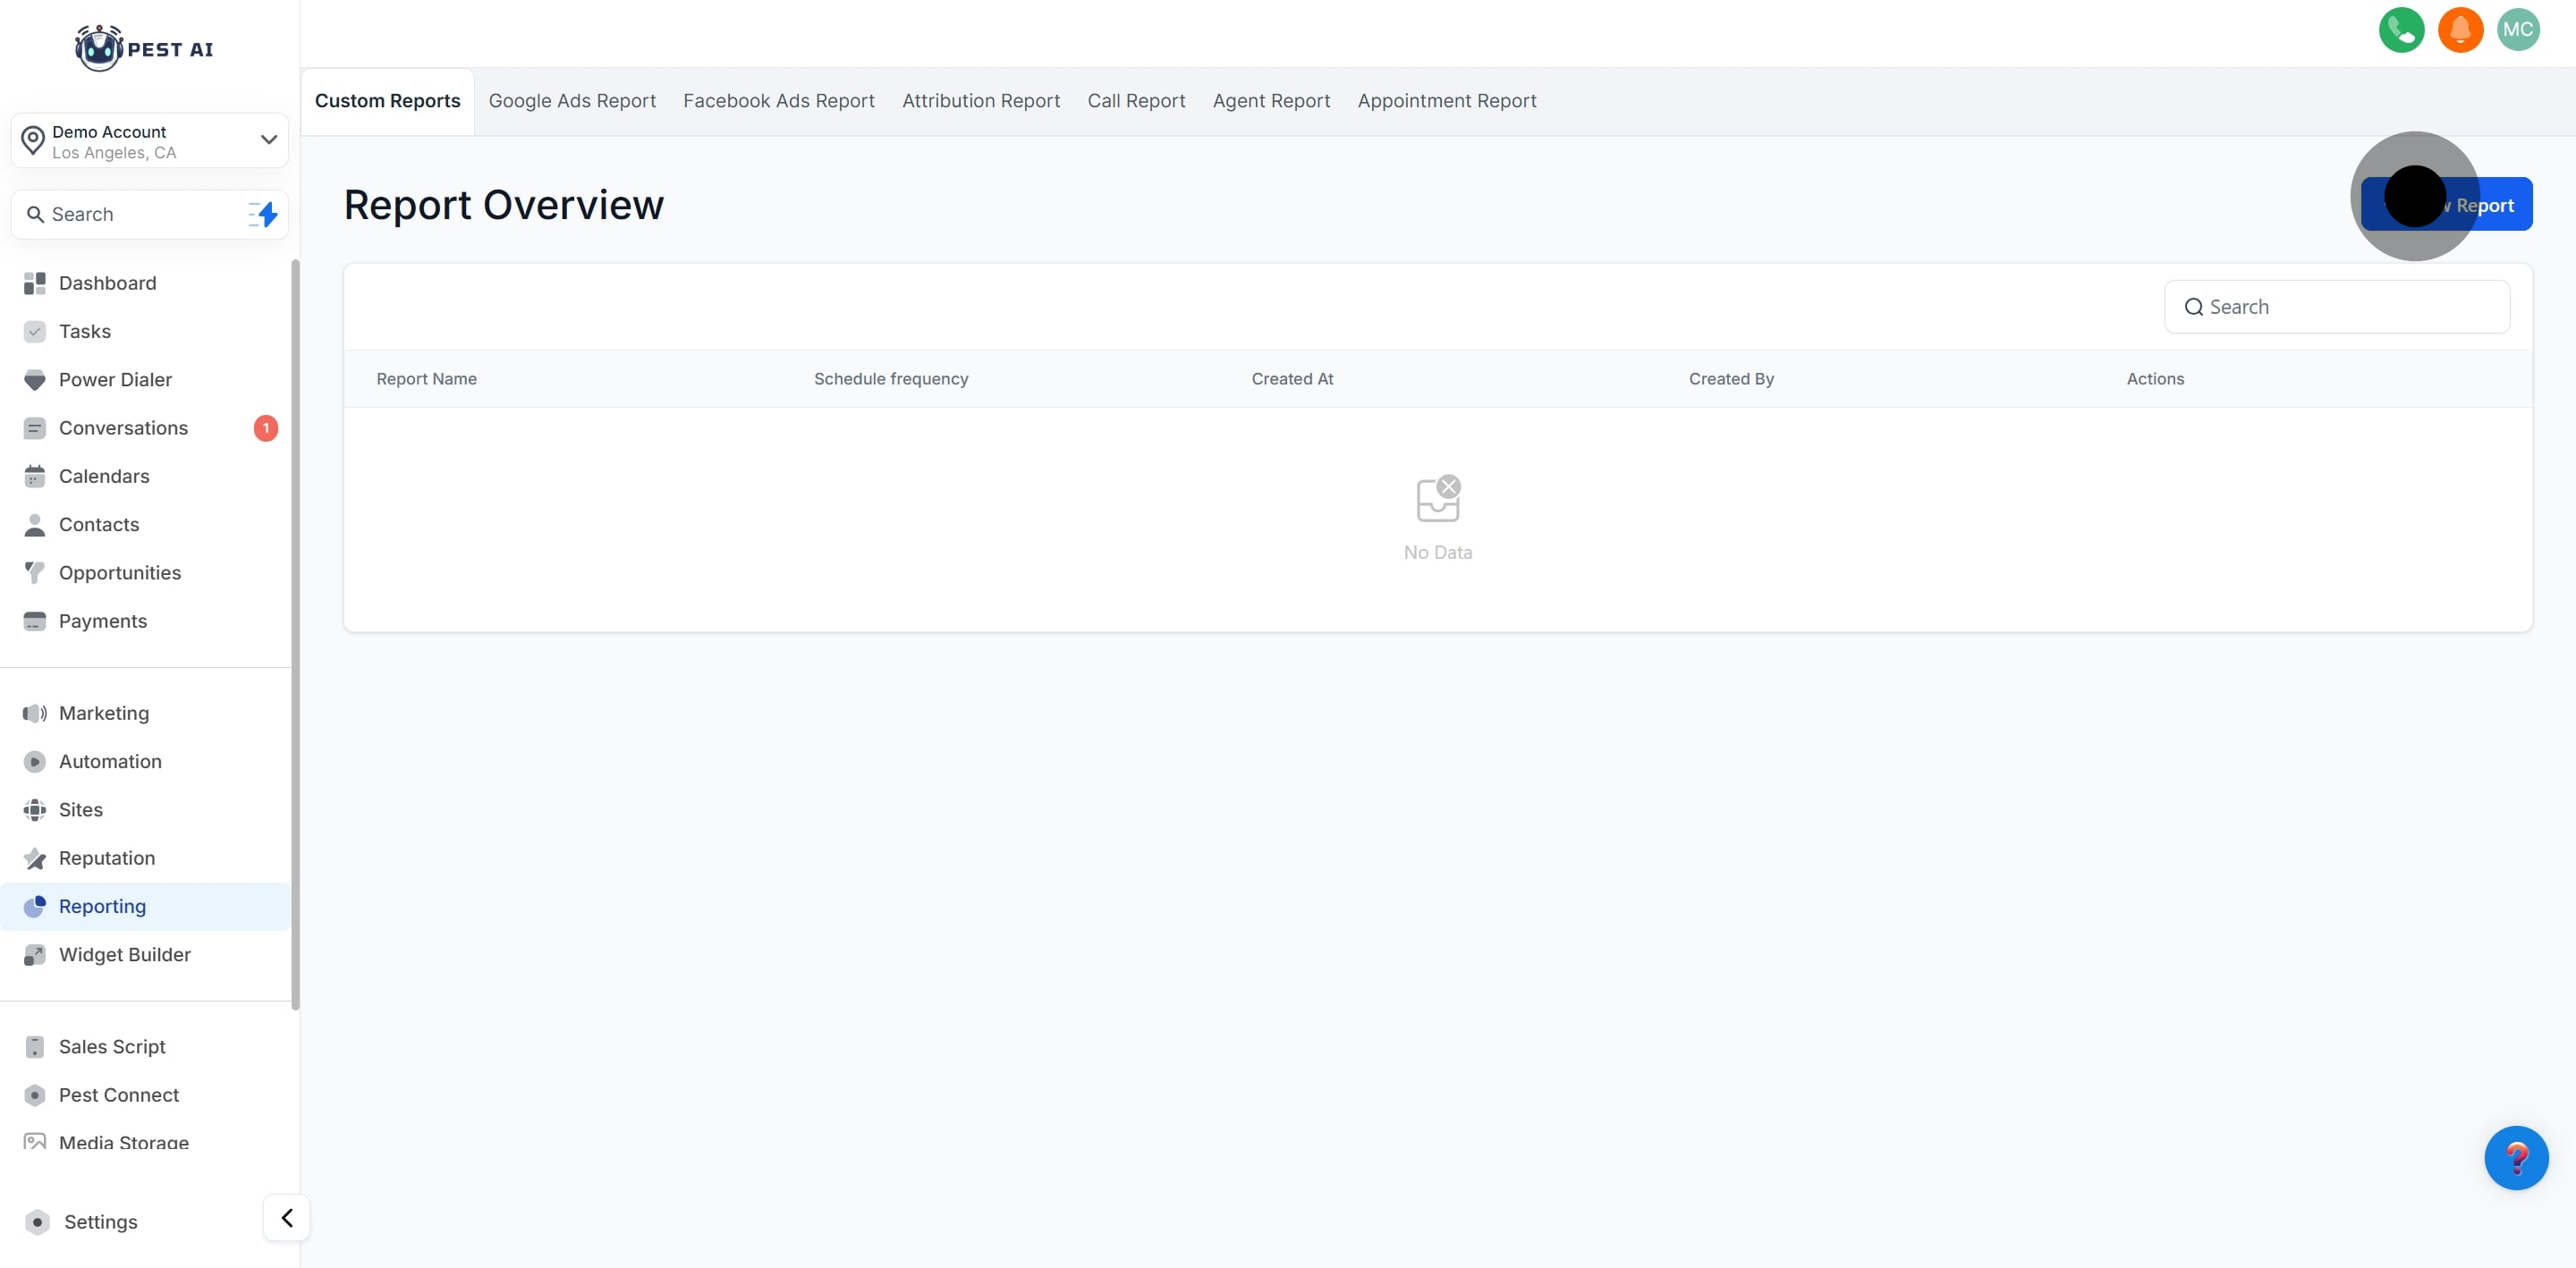Select the Media Storage icon

click(x=35, y=1142)
